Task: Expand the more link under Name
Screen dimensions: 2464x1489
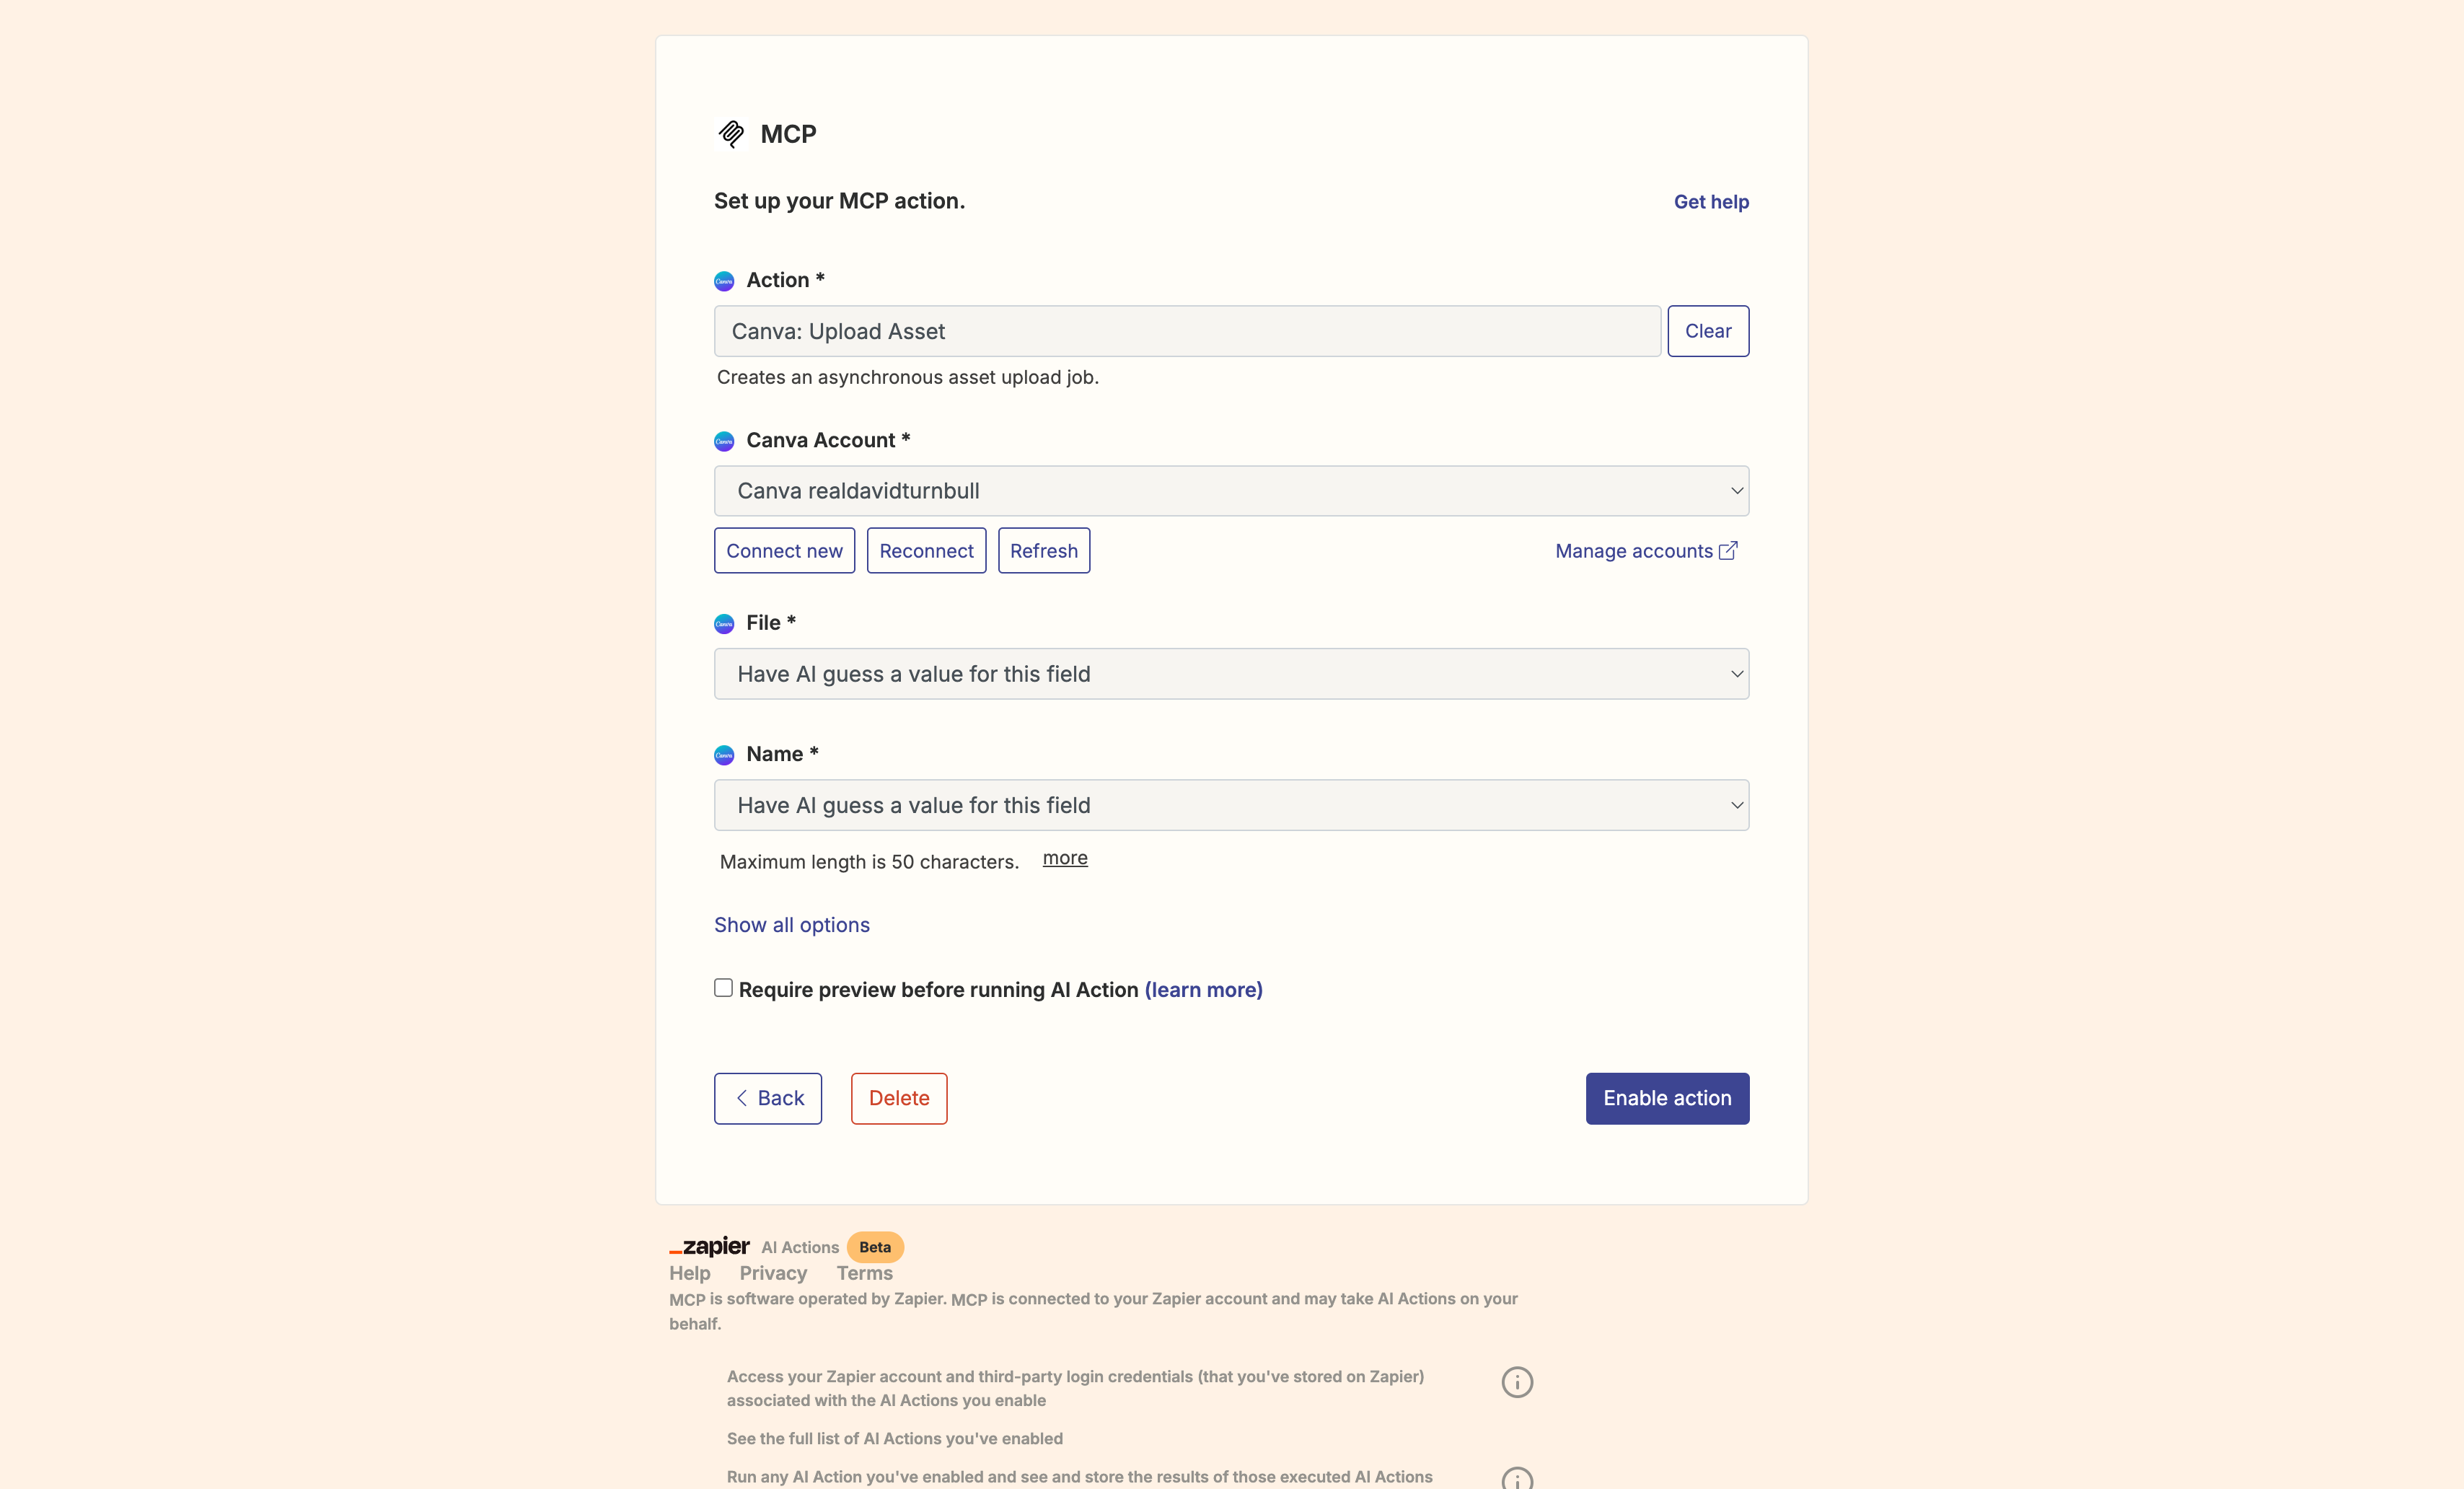Action: click(1065, 858)
